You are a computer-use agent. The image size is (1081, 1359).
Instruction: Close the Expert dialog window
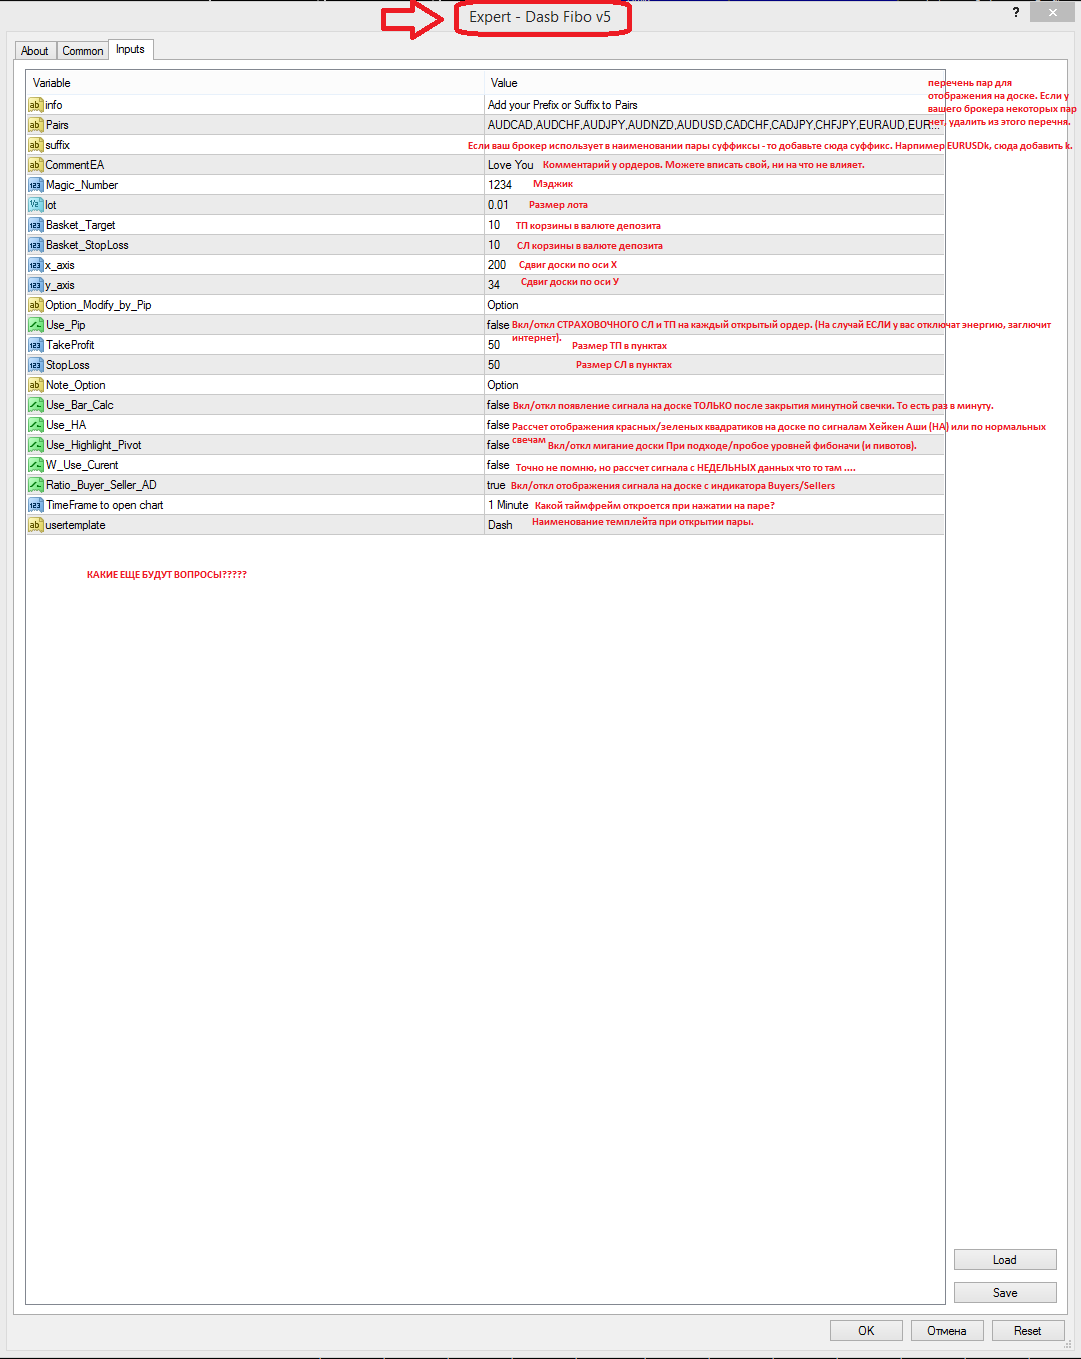pos(1053,12)
